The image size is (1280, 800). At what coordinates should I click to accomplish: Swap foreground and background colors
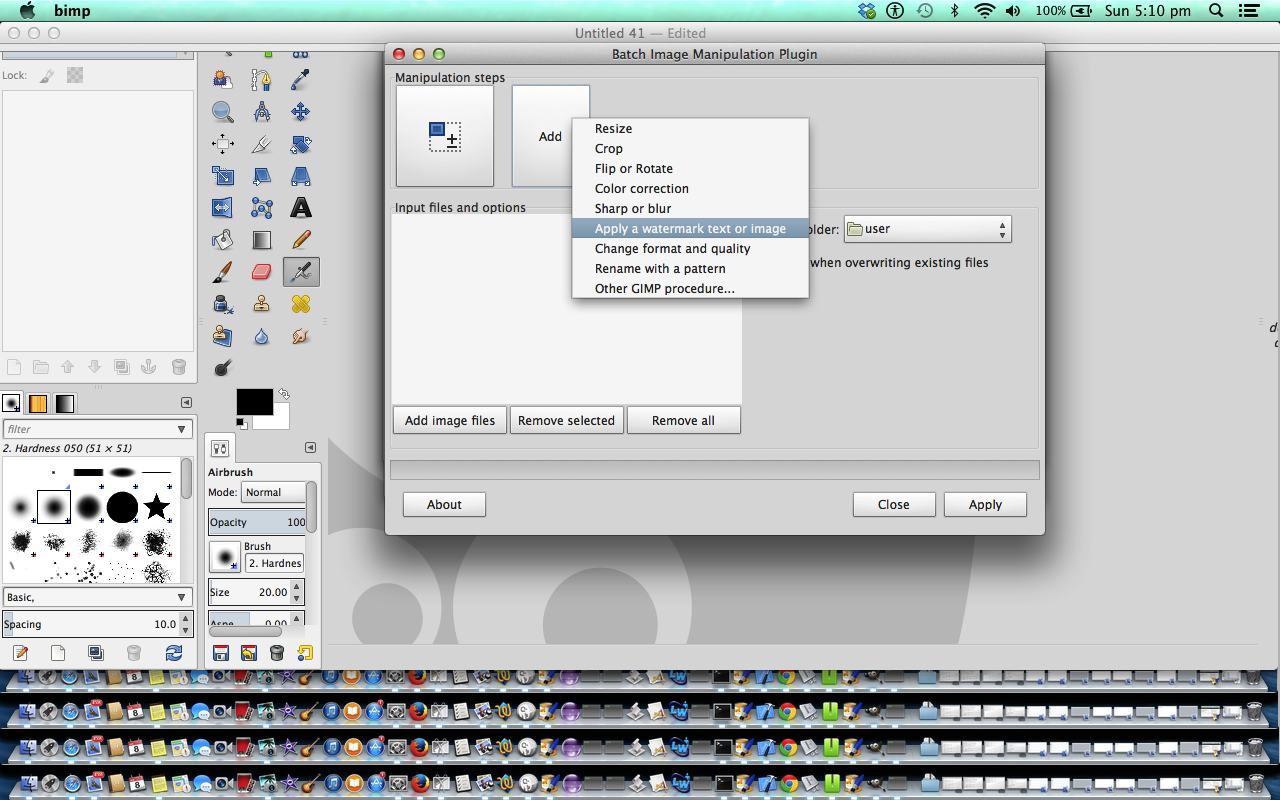(x=284, y=394)
